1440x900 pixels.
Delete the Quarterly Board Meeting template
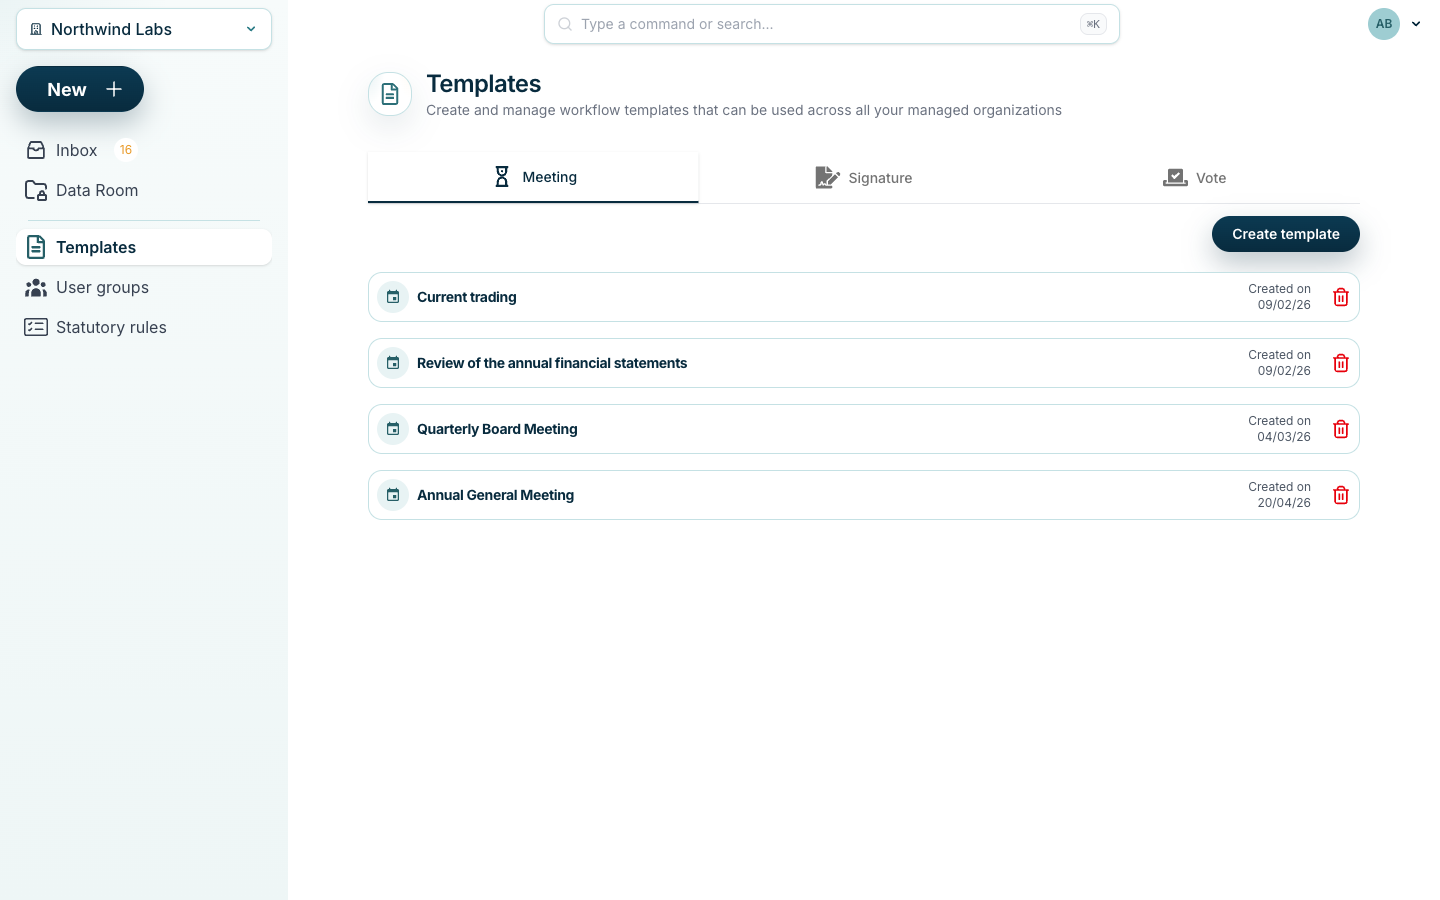click(1341, 429)
